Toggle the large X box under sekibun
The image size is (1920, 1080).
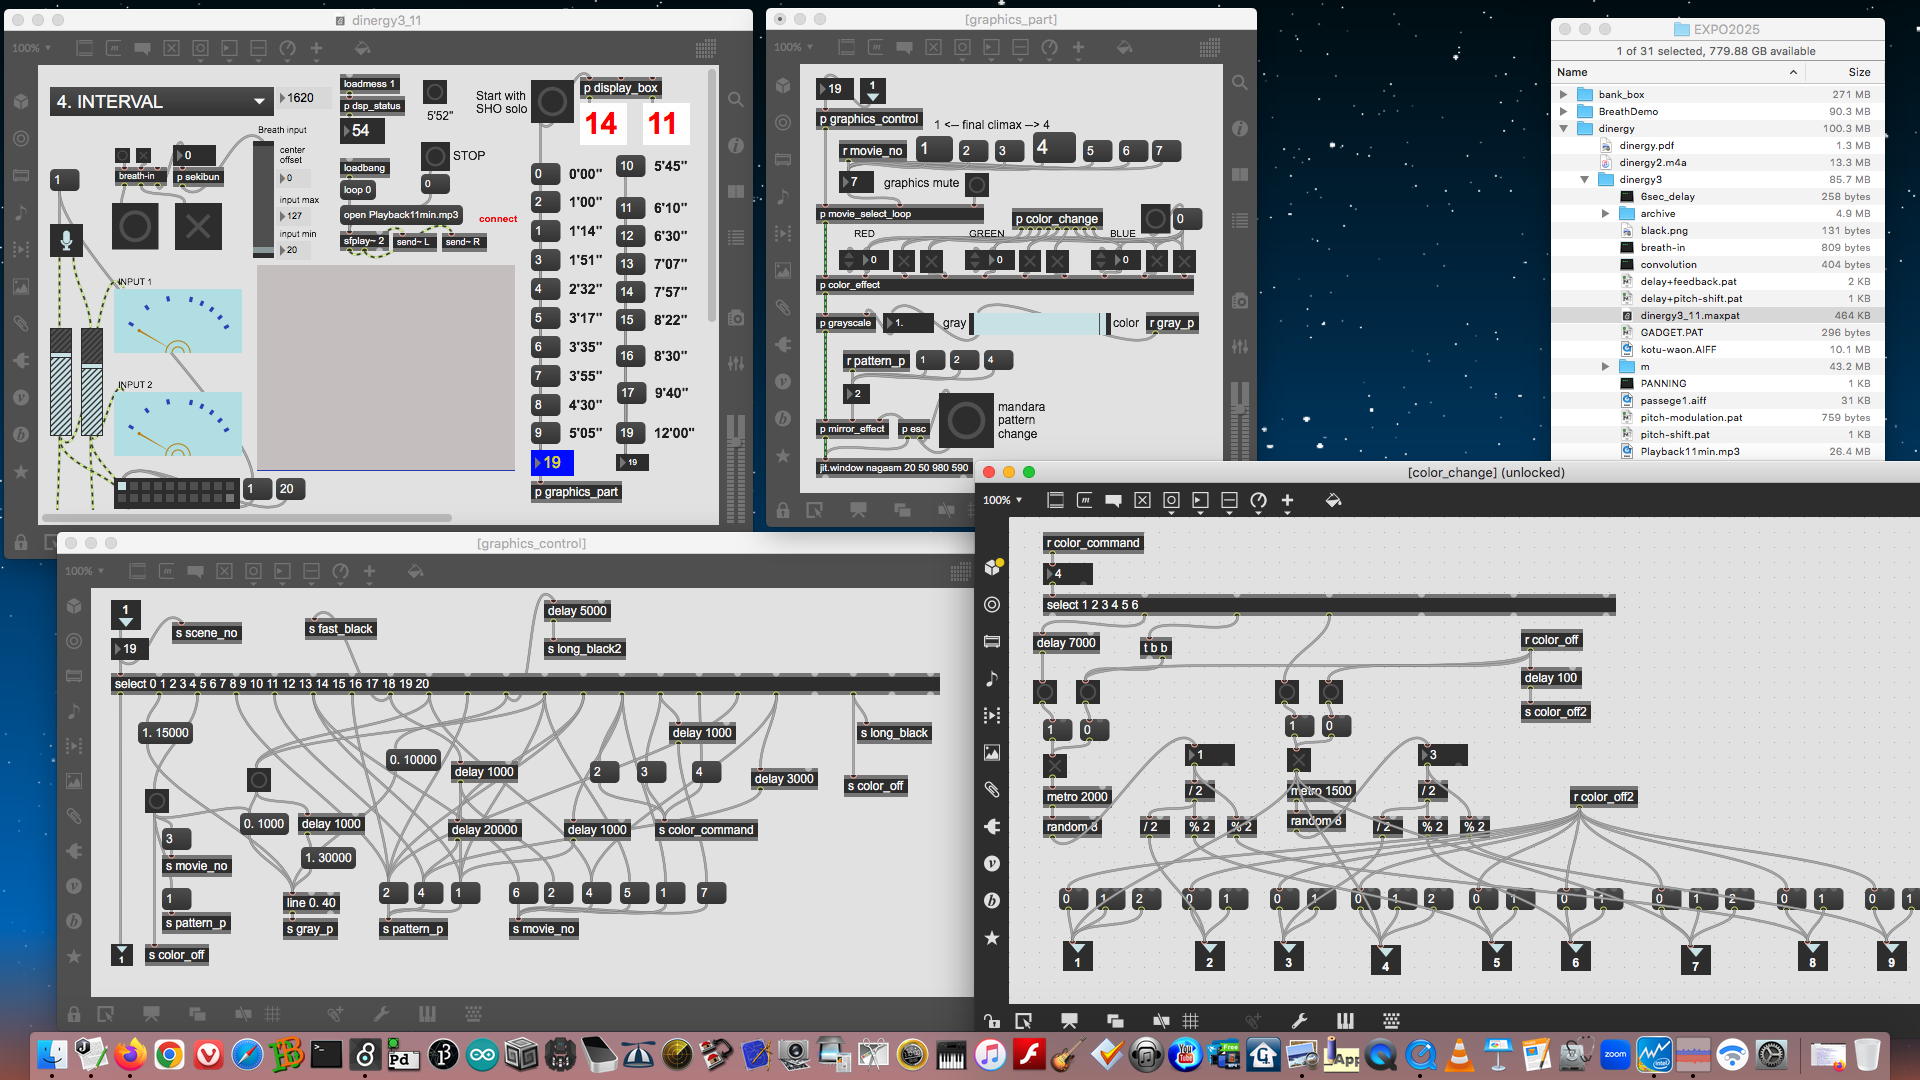(x=198, y=226)
